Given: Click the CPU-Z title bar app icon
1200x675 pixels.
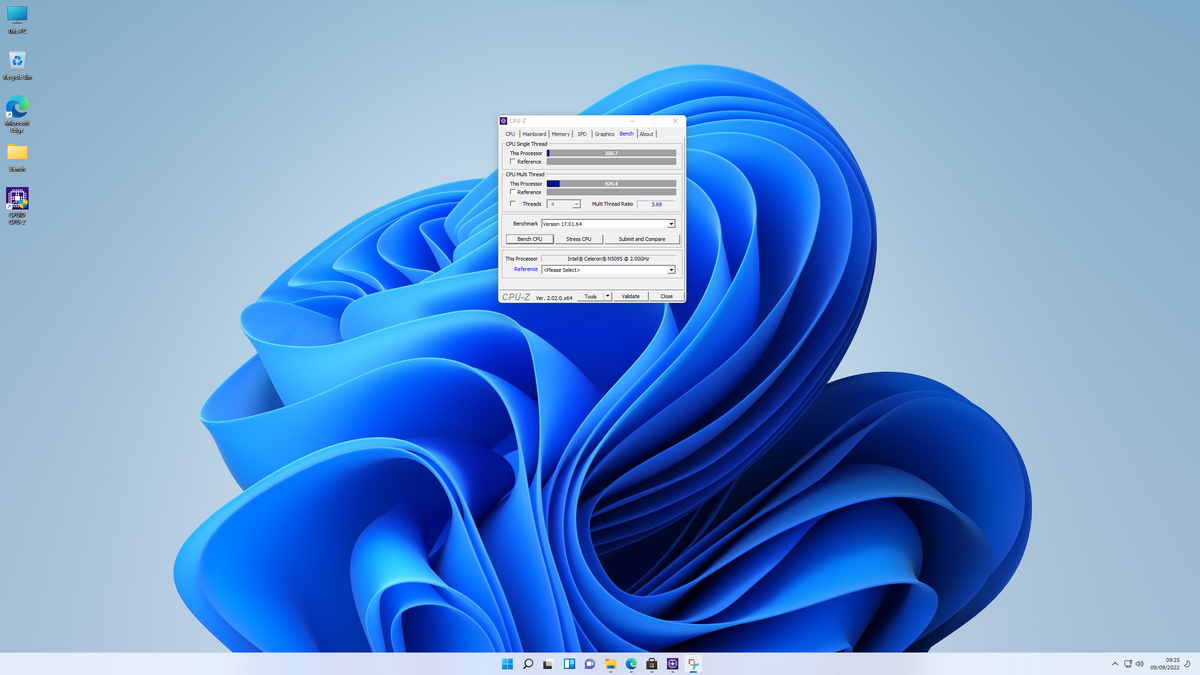Looking at the screenshot, I should click(x=504, y=121).
